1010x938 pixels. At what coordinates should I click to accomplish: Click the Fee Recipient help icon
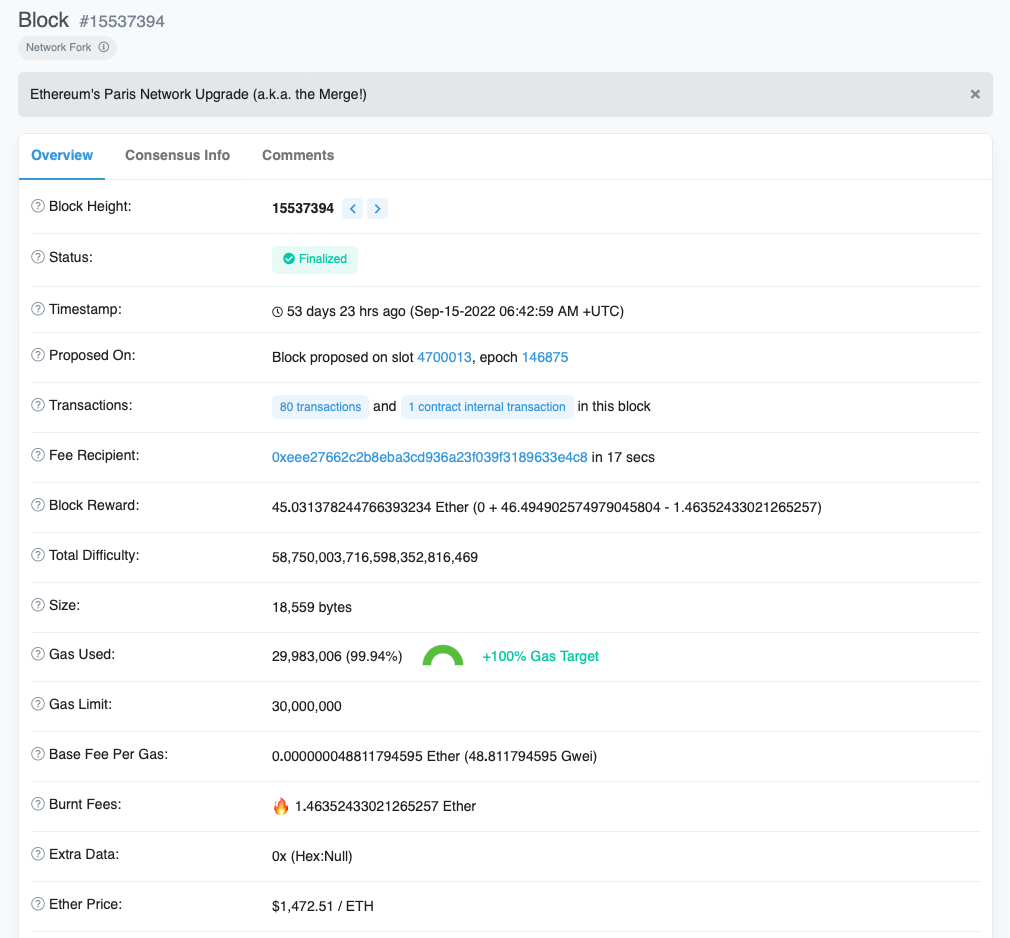pyautogui.click(x=38, y=455)
